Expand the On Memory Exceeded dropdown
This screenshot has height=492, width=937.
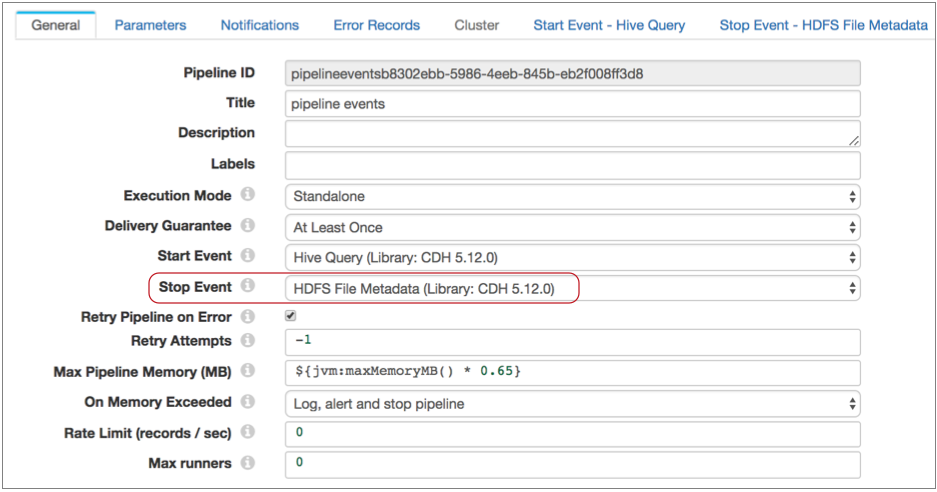[572, 404]
